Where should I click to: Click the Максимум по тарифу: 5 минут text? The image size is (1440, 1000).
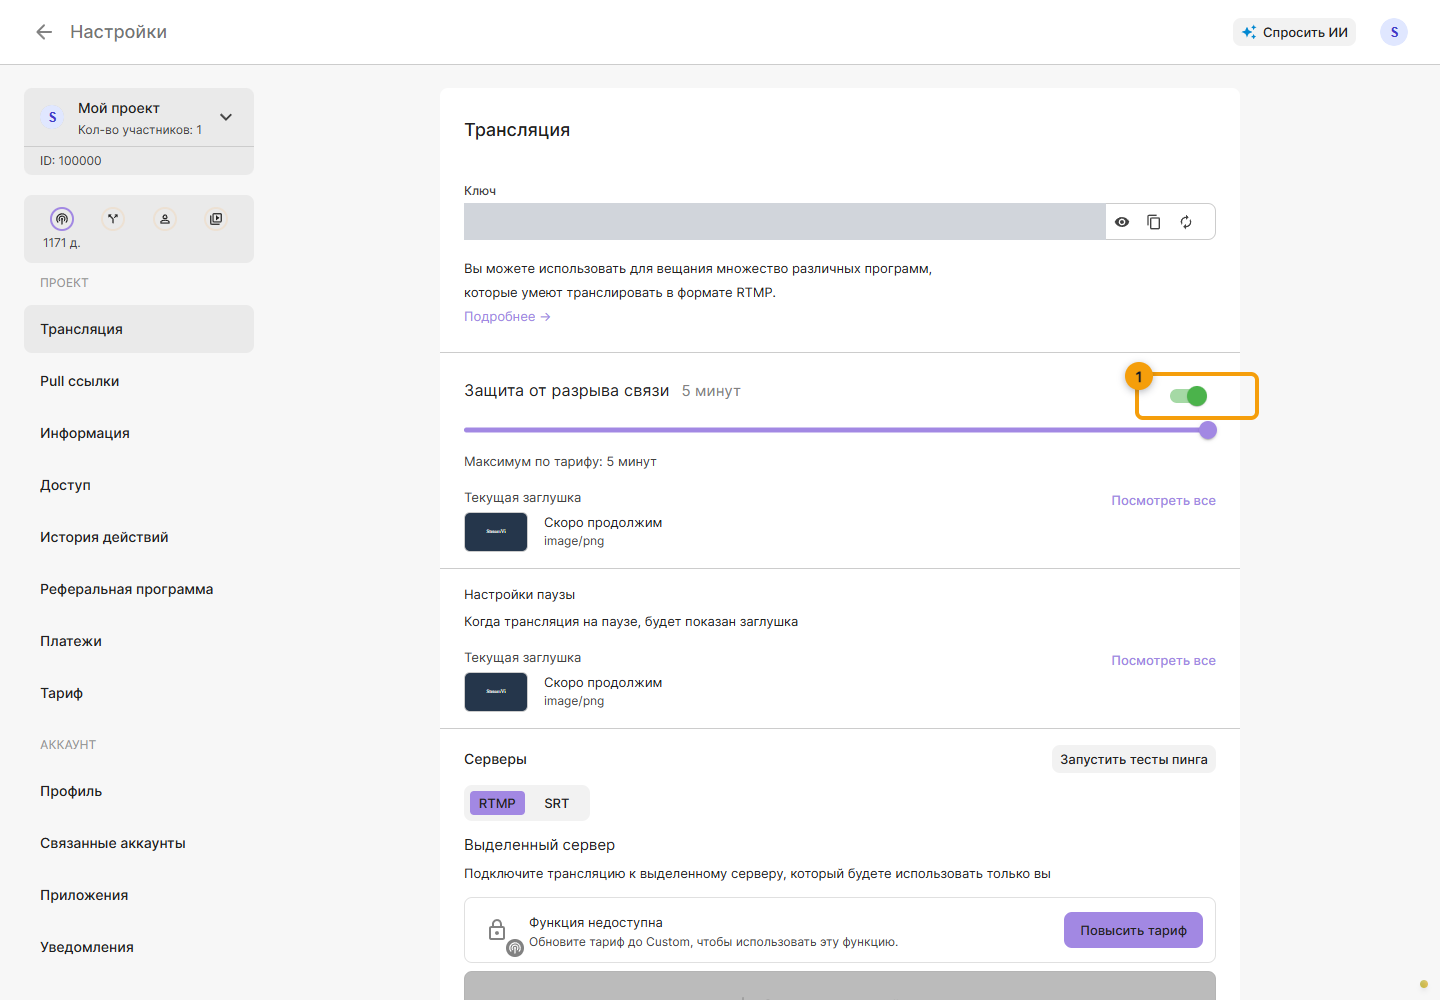tap(560, 462)
